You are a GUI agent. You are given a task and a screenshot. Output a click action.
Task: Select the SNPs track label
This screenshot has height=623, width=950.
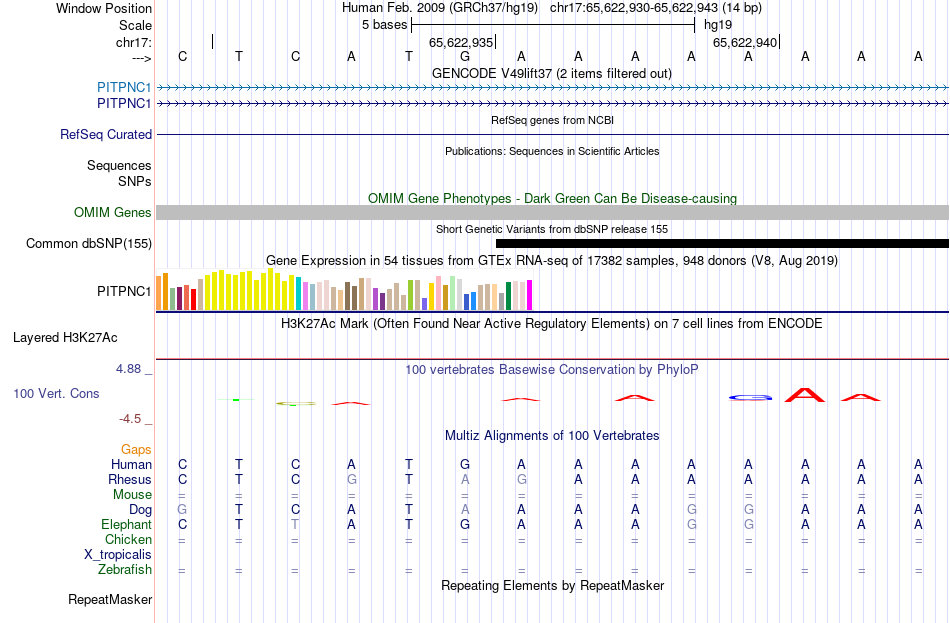(135, 181)
